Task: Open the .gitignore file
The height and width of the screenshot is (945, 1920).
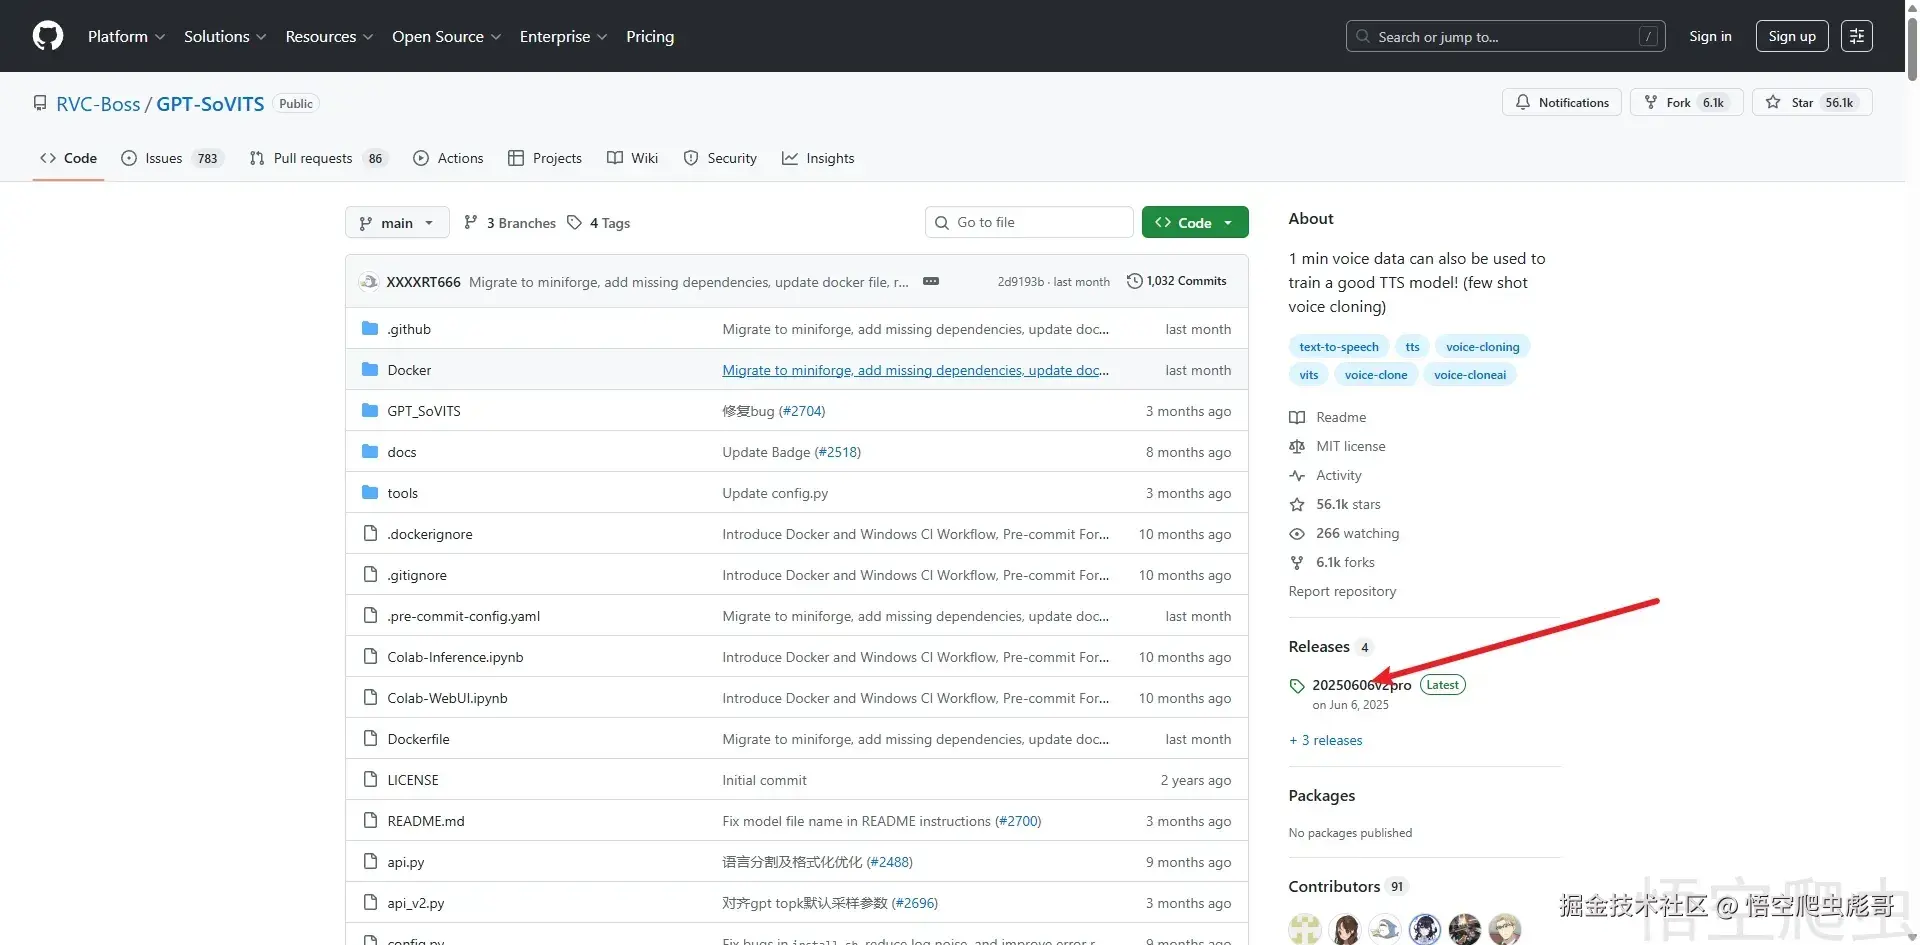Action: [x=417, y=575]
